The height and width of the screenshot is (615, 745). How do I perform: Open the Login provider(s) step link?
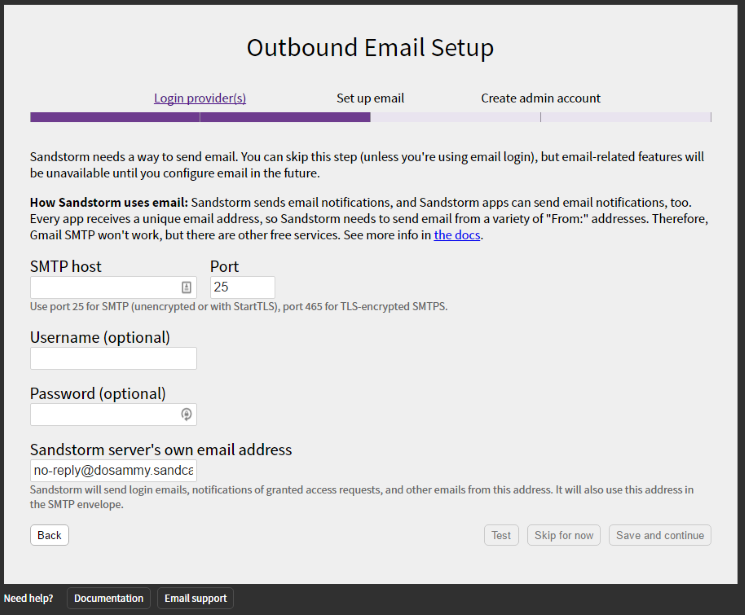(200, 98)
